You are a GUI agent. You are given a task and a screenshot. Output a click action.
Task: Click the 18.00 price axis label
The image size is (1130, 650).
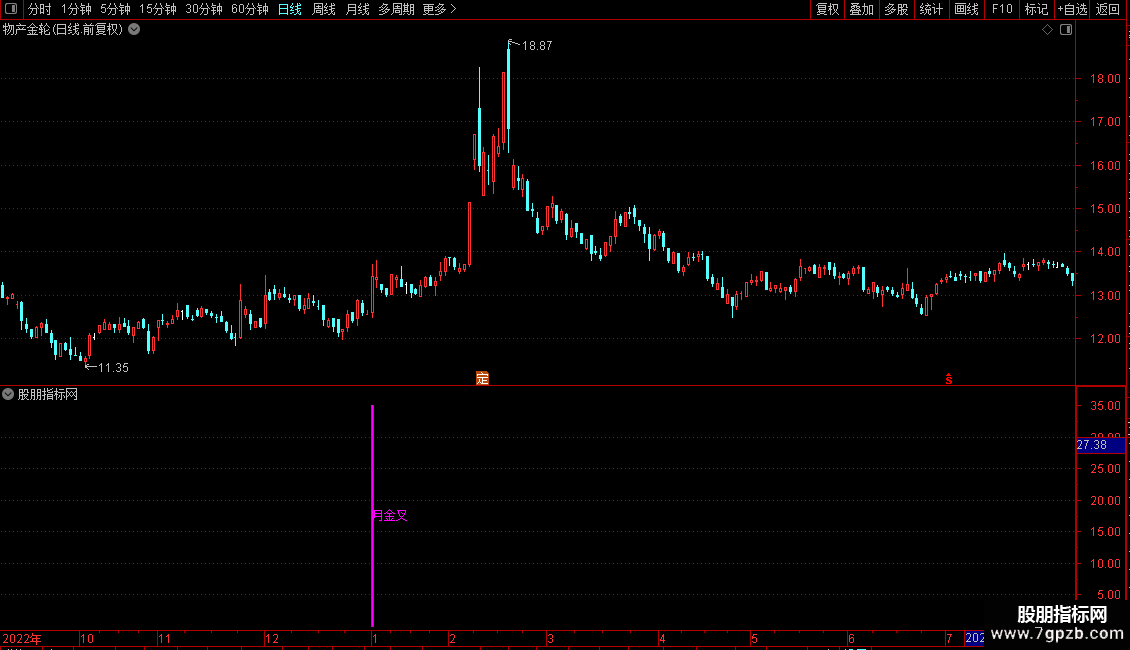pos(1105,79)
